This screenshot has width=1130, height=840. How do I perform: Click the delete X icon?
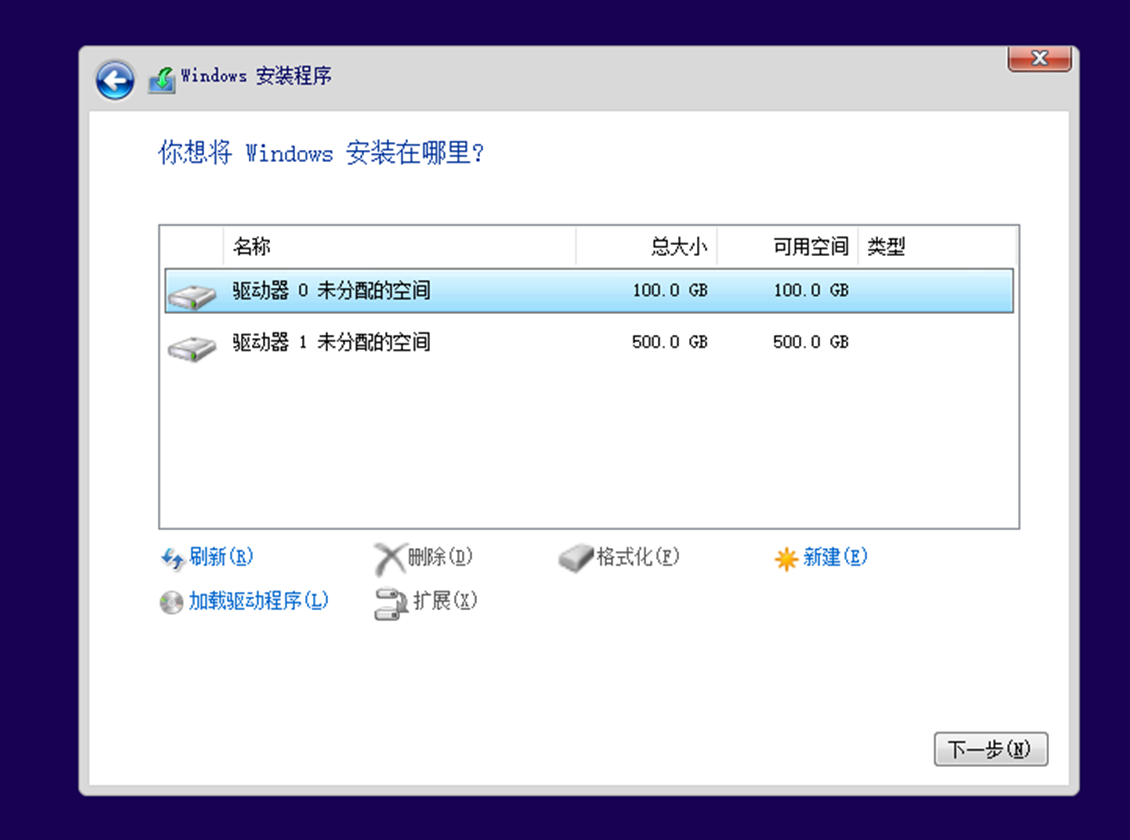click(390, 559)
